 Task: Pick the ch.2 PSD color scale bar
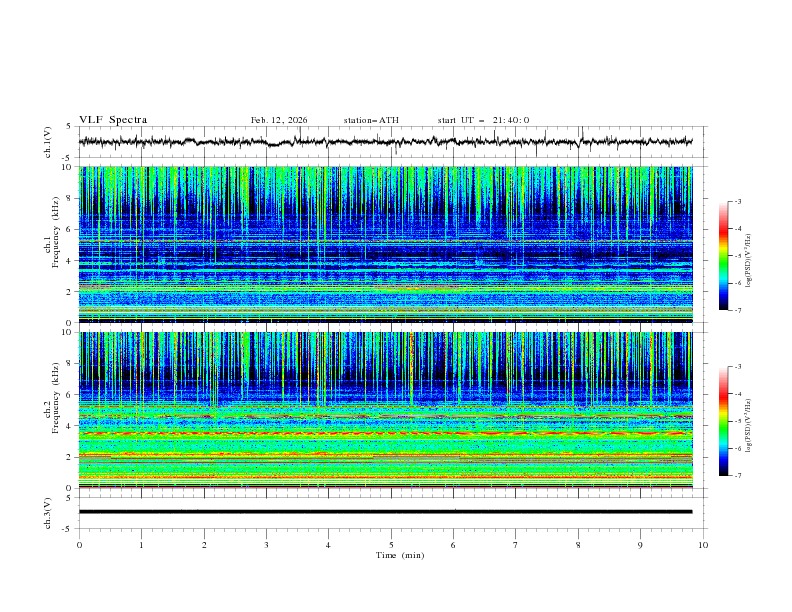(723, 421)
